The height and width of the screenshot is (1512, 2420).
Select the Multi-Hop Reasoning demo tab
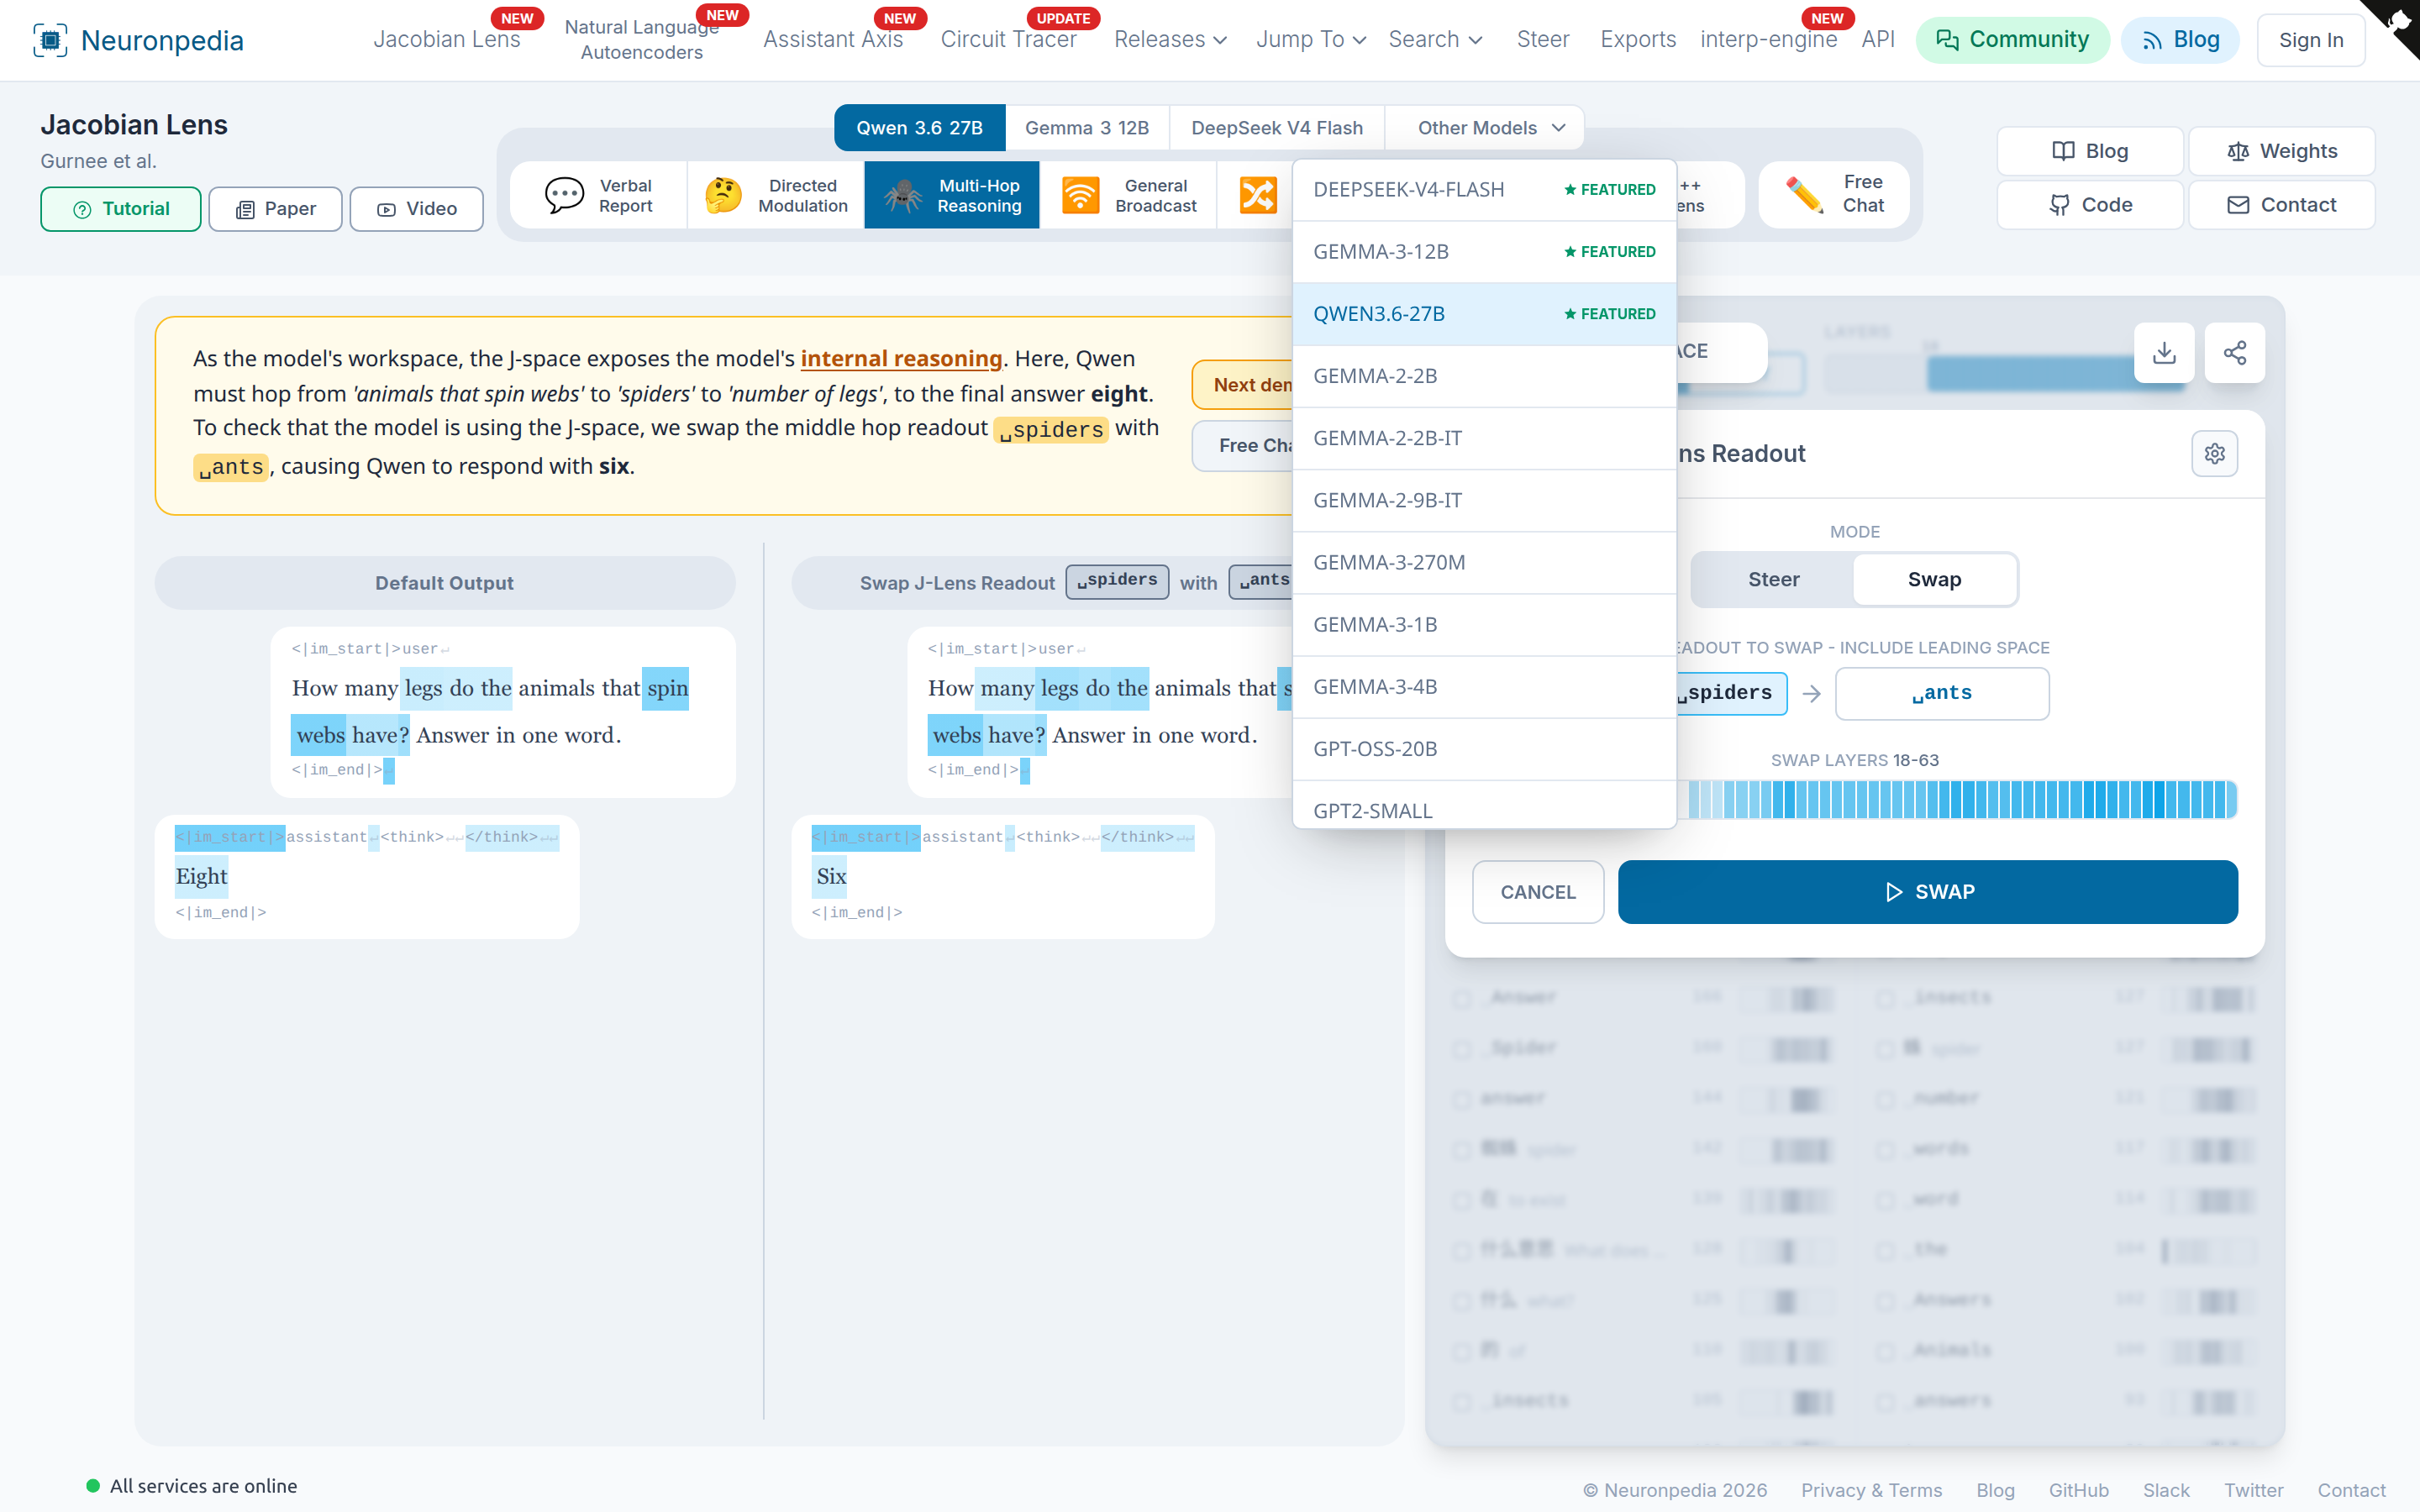(x=952, y=195)
